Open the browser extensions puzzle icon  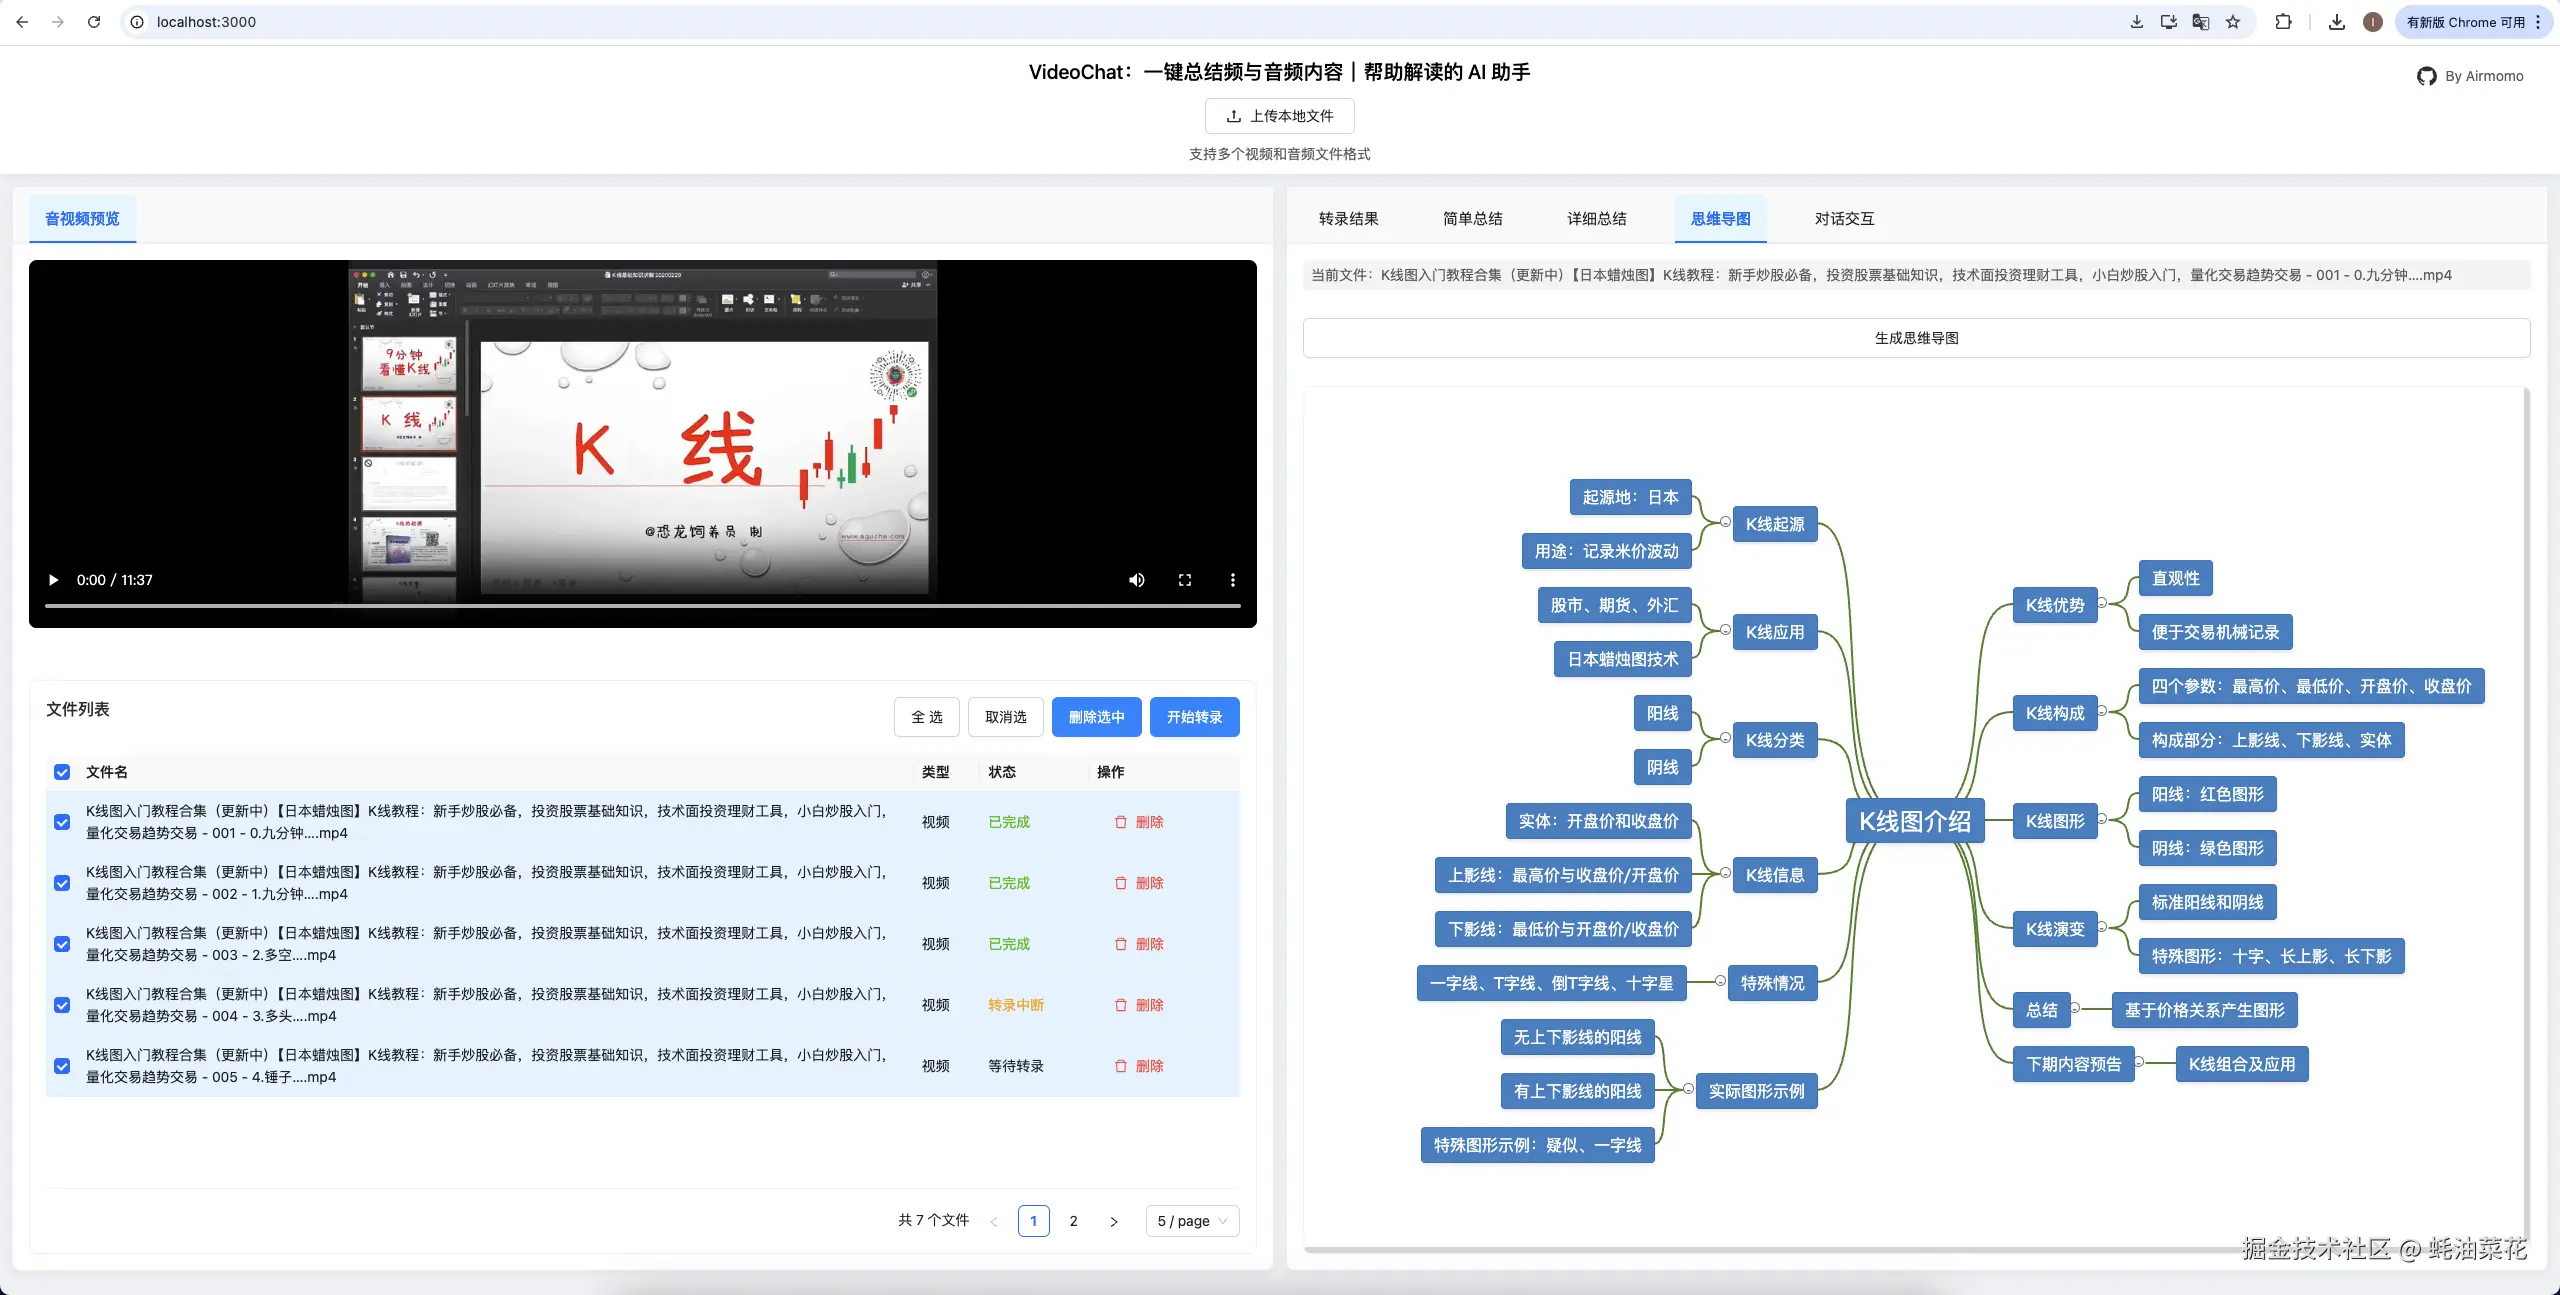click(x=2283, y=21)
